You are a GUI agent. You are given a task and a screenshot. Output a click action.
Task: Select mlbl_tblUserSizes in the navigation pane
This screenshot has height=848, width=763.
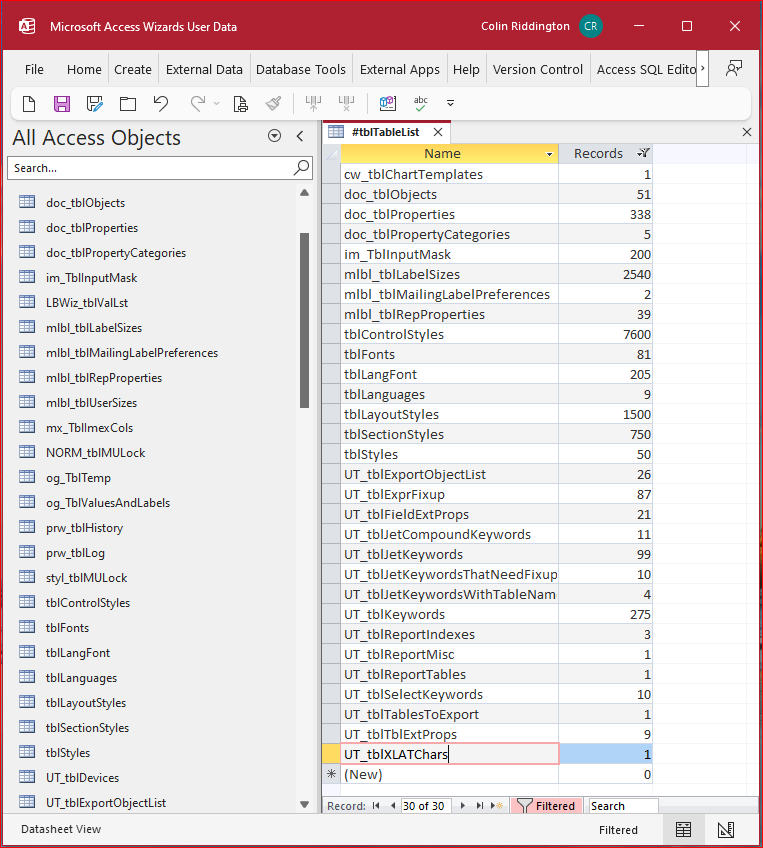91,403
